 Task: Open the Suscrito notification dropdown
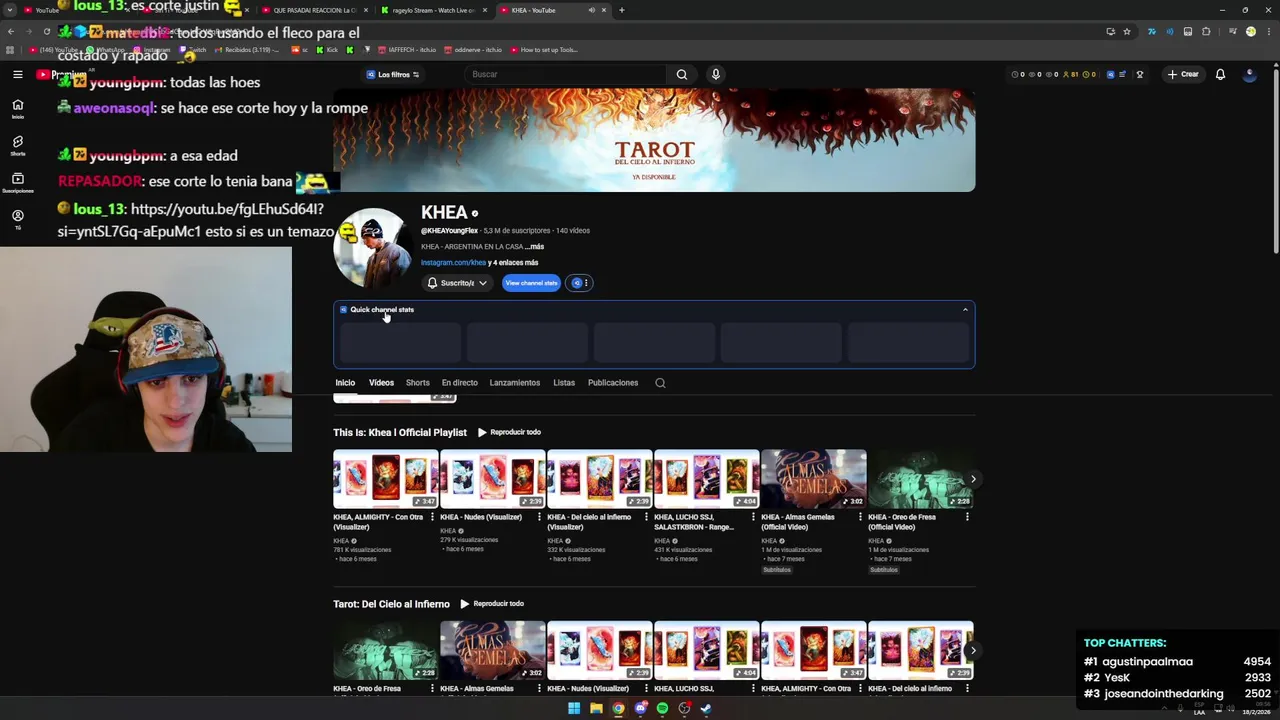coord(457,283)
